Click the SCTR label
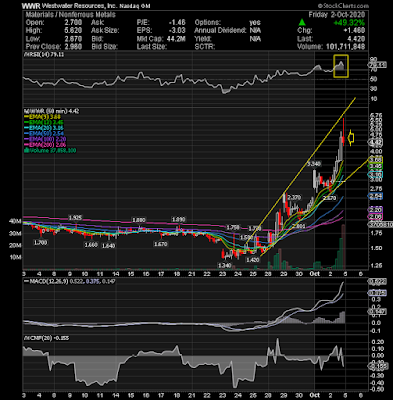 (204, 47)
